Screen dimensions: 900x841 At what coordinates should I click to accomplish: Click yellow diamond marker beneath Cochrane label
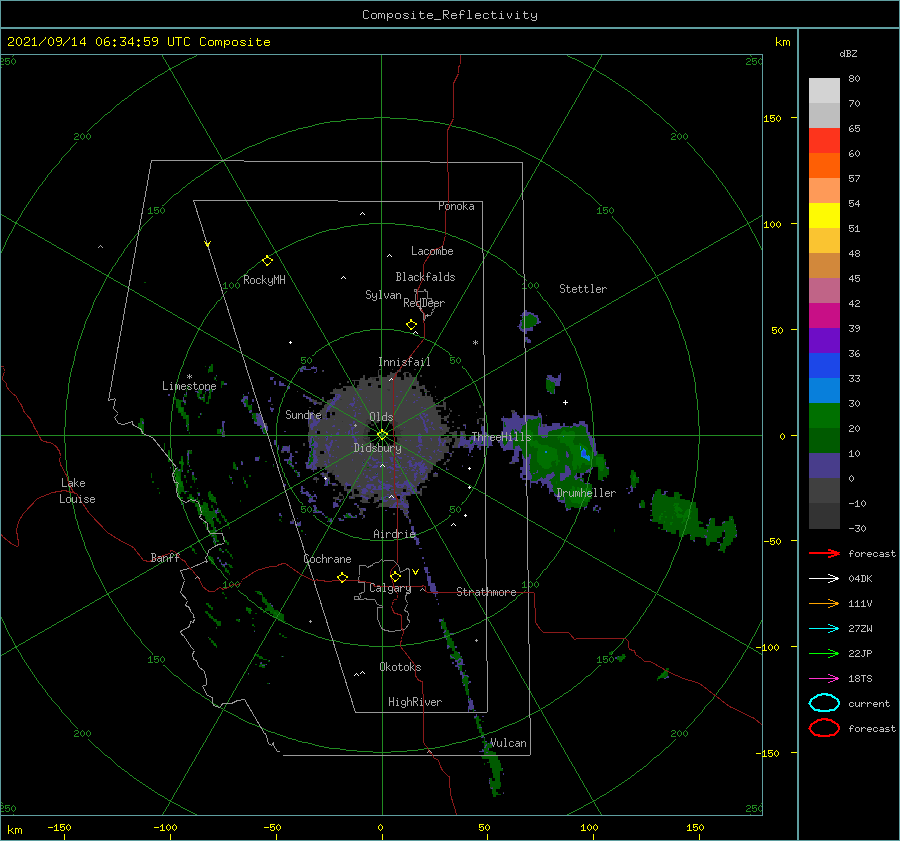[x=342, y=577]
